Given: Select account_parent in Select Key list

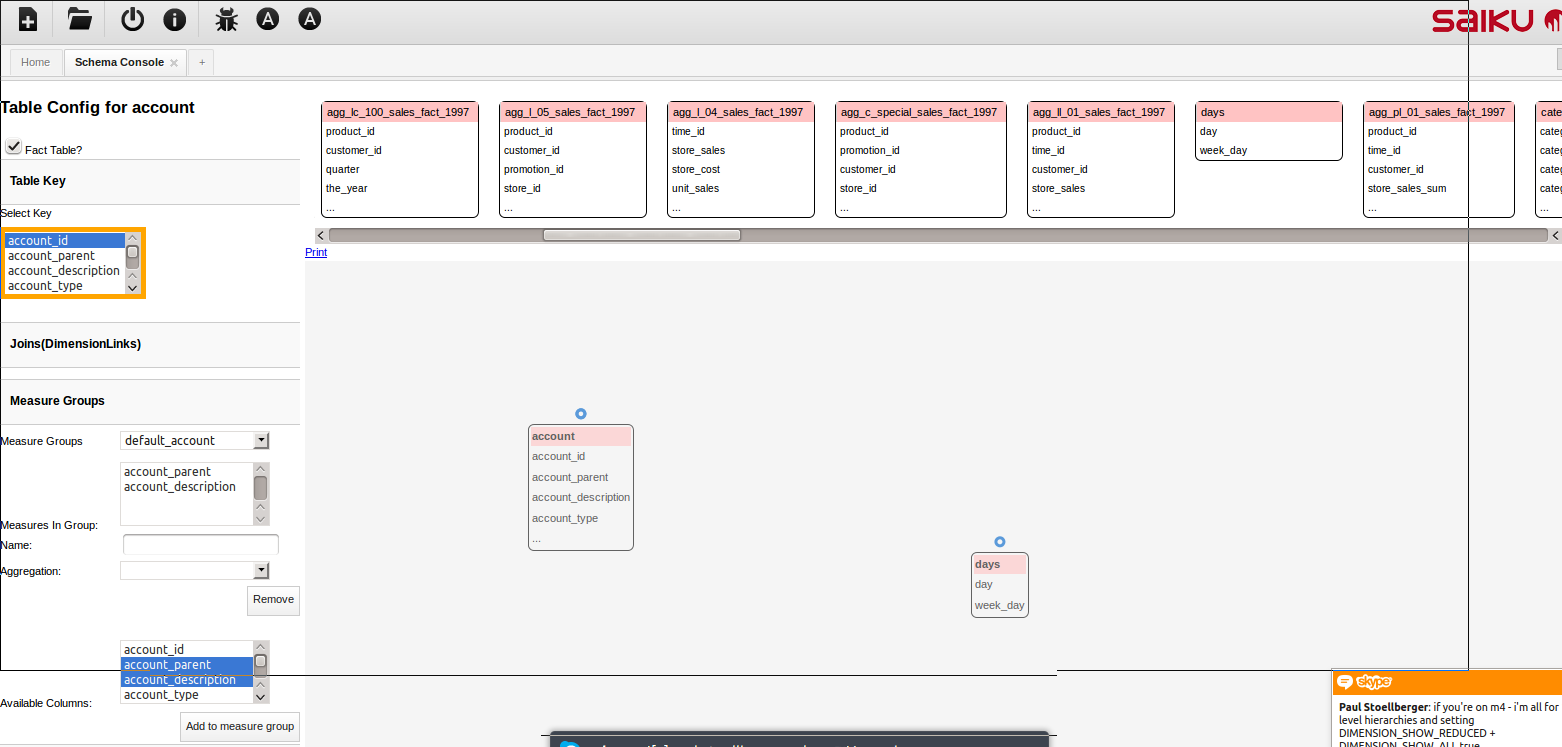Looking at the screenshot, I should coord(65,256).
